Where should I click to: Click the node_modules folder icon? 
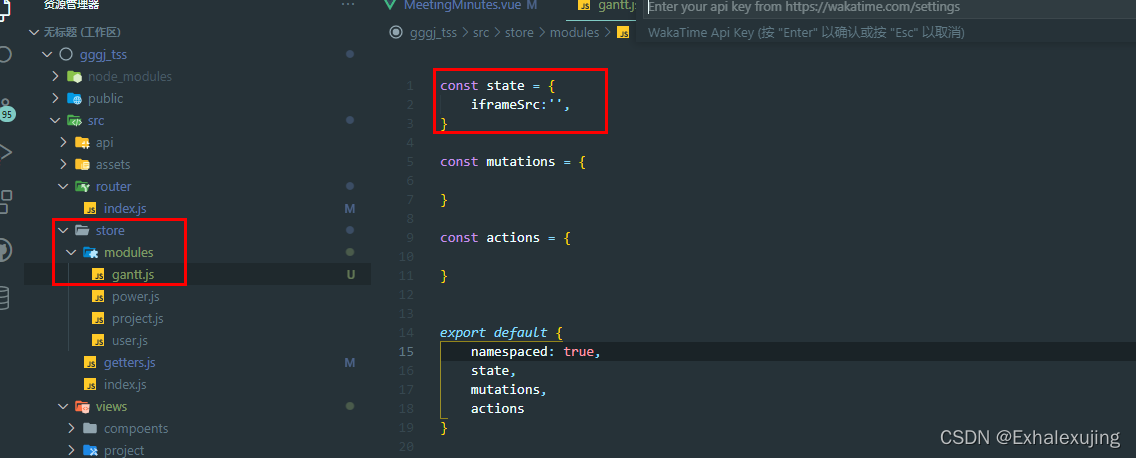pos(74,76)
